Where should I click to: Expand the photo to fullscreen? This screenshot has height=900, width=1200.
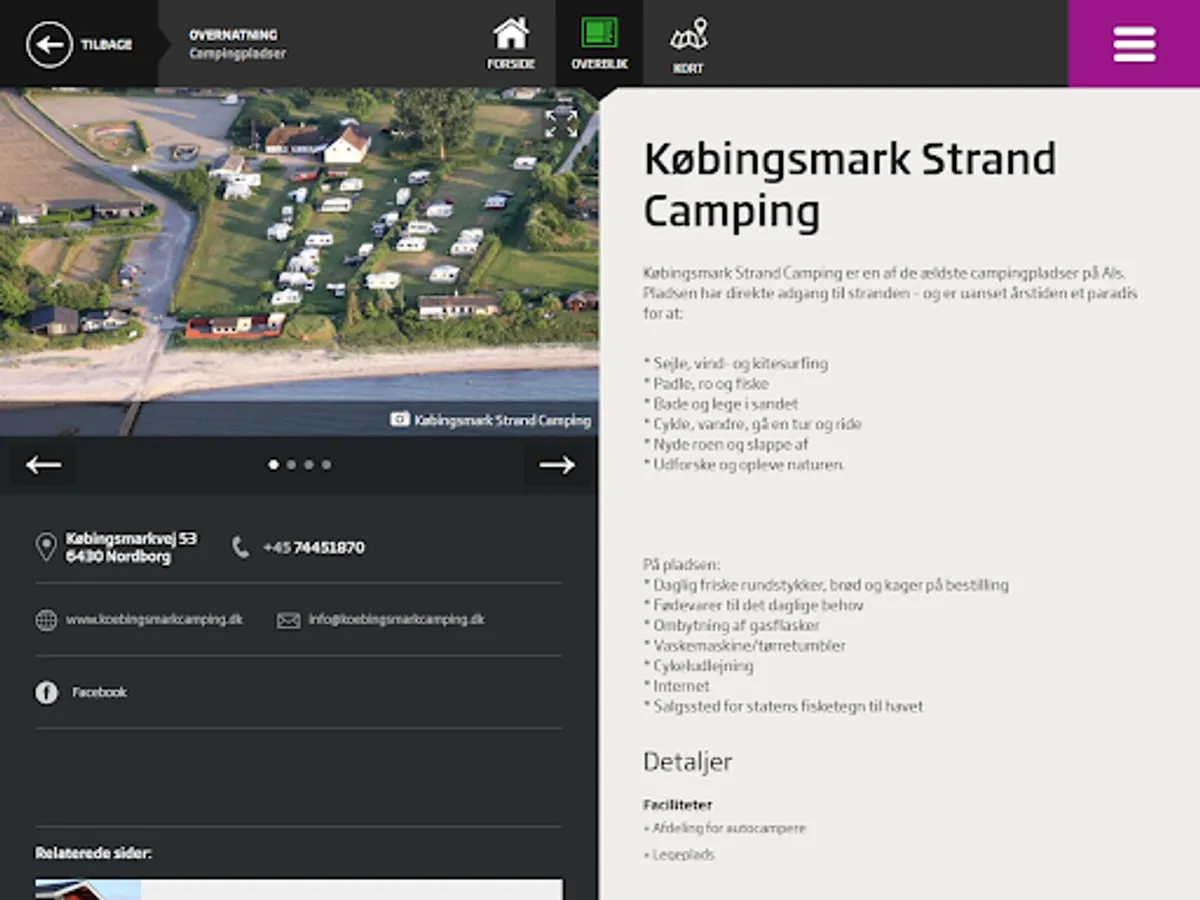(561, 123)
